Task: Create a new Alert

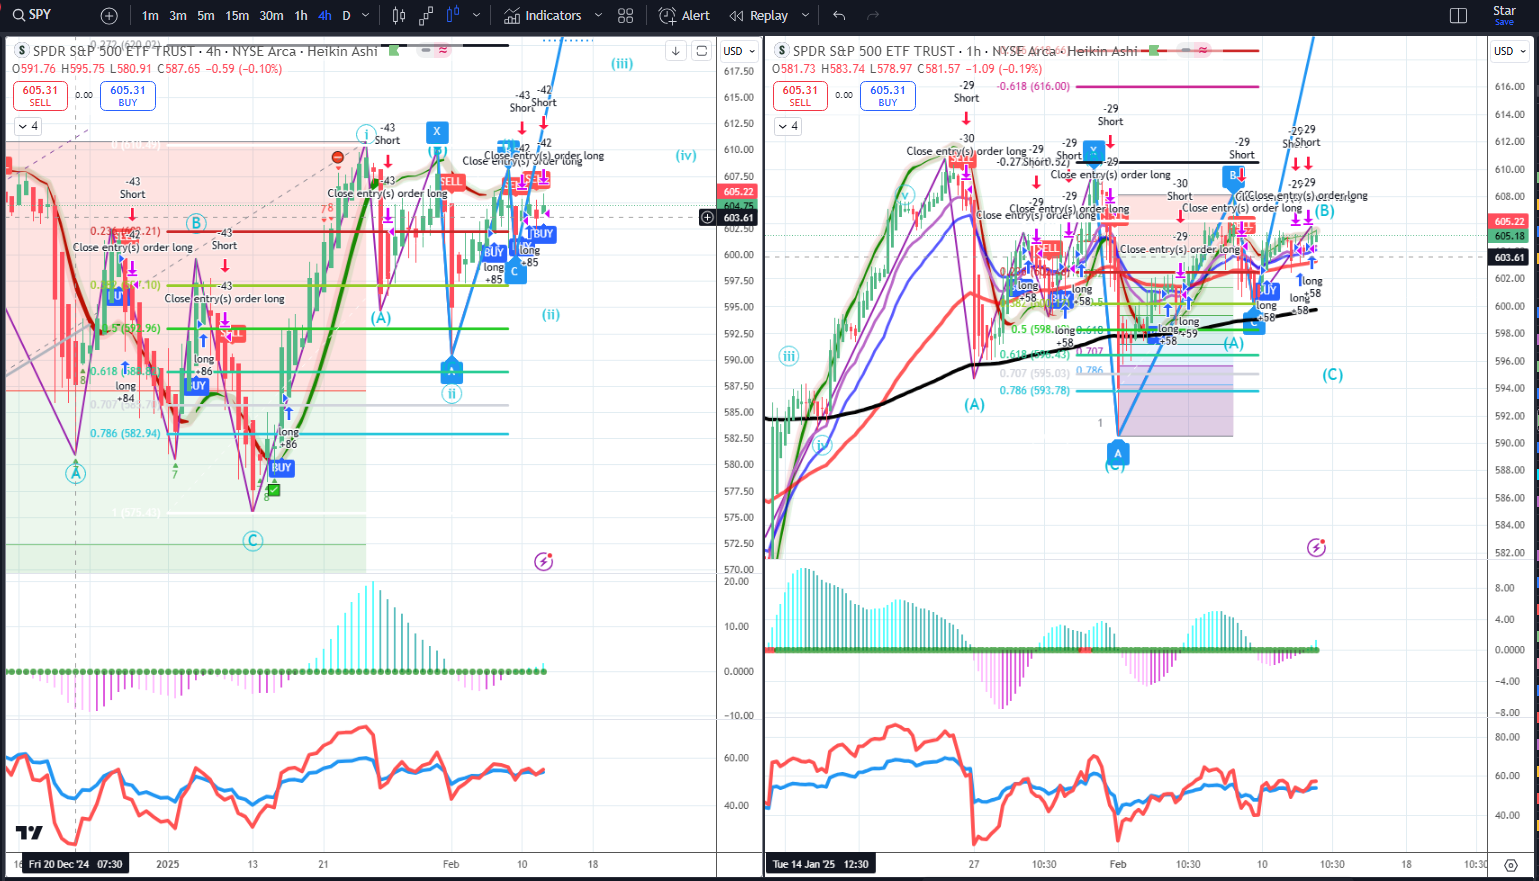Action: 685,16
